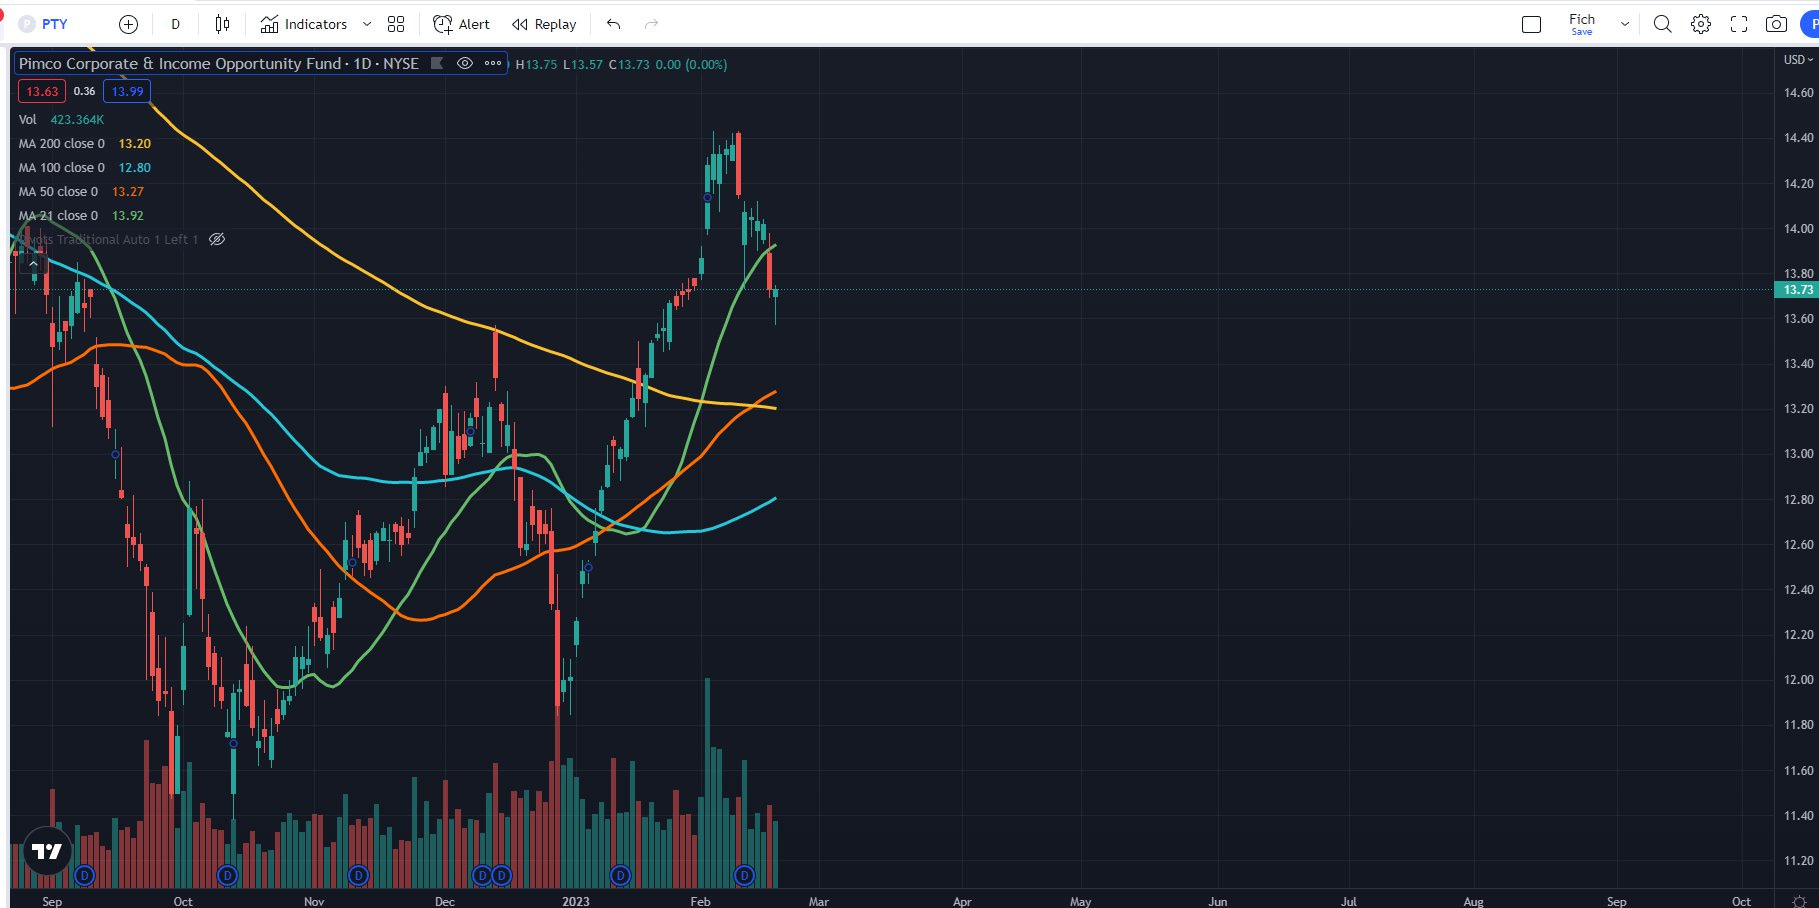
Task: Open the Indicators dialog
Action: 304,24
